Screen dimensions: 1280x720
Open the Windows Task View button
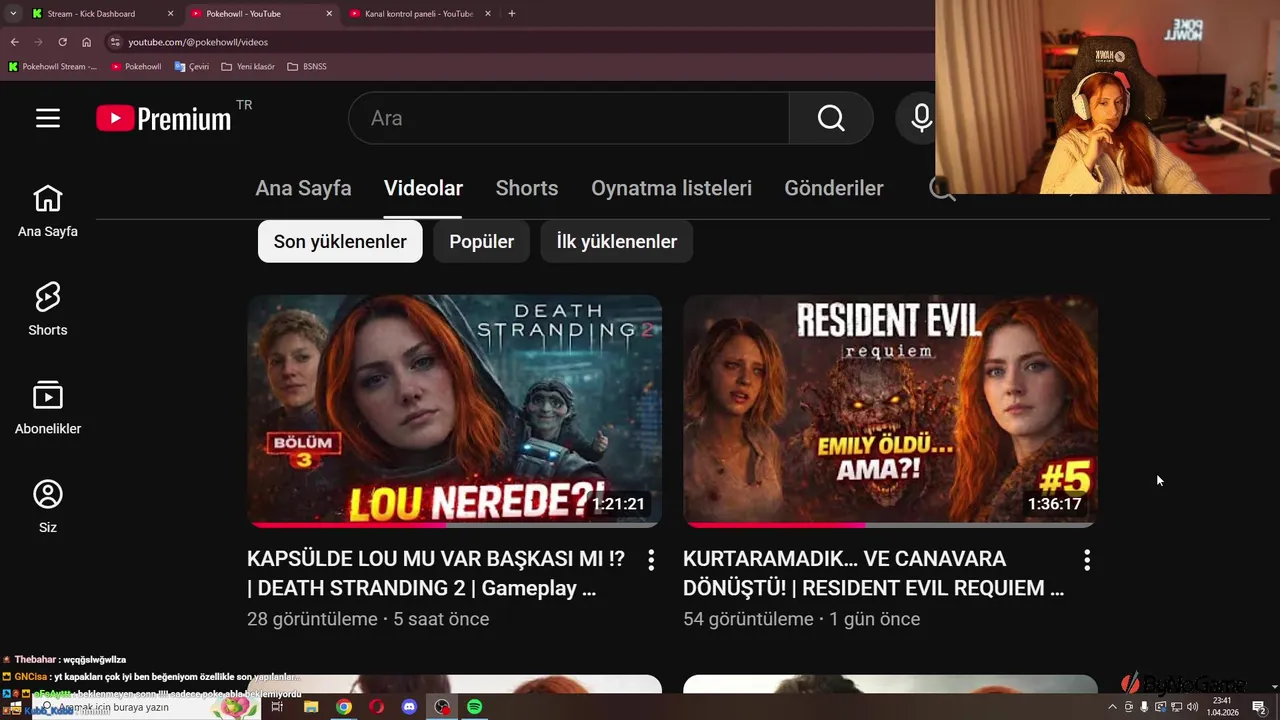[277, 707]
